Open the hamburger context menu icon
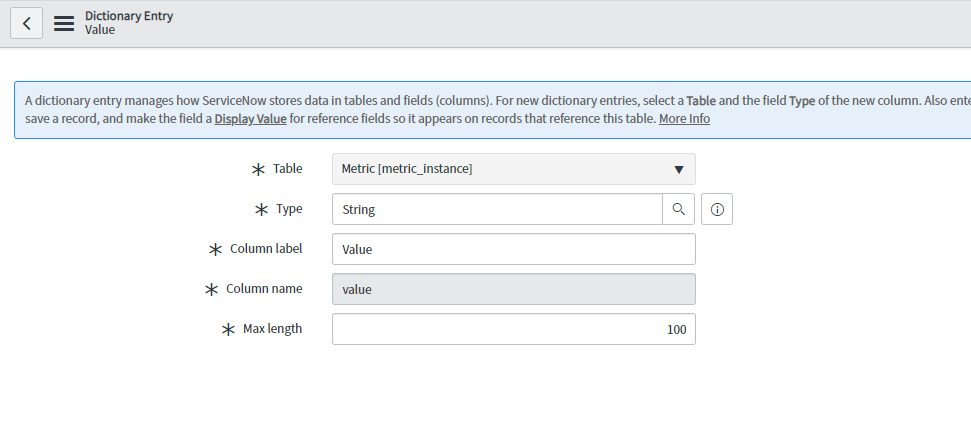 [64, 23]
